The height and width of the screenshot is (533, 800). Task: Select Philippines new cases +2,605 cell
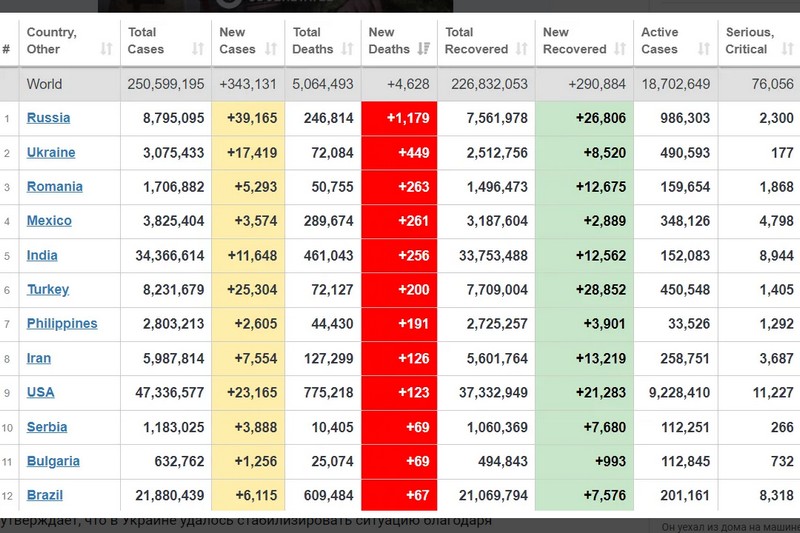(248, 324)
